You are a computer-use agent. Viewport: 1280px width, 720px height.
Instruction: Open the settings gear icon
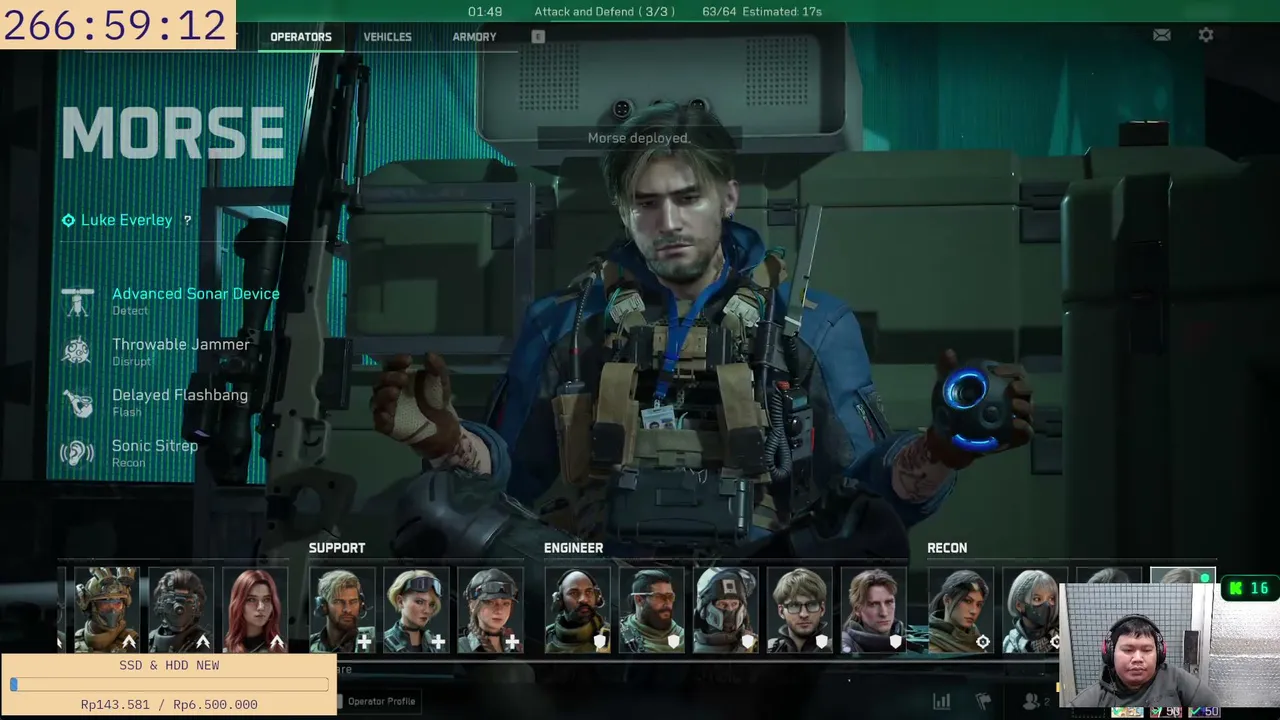pyautogui.click(x=1206, y=35)
